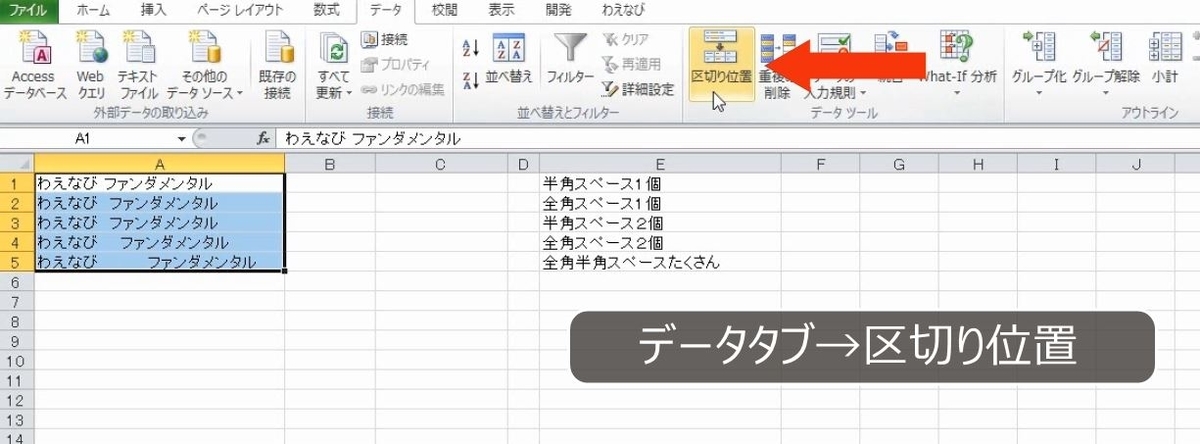The image size is (1200, 444).
Task: Switch to ホーム tab
Action: (95, 9)
